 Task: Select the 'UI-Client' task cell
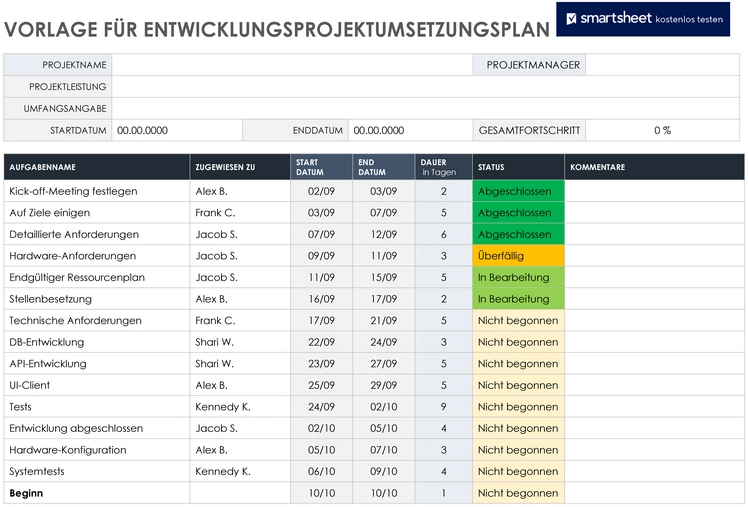[97, 385]
